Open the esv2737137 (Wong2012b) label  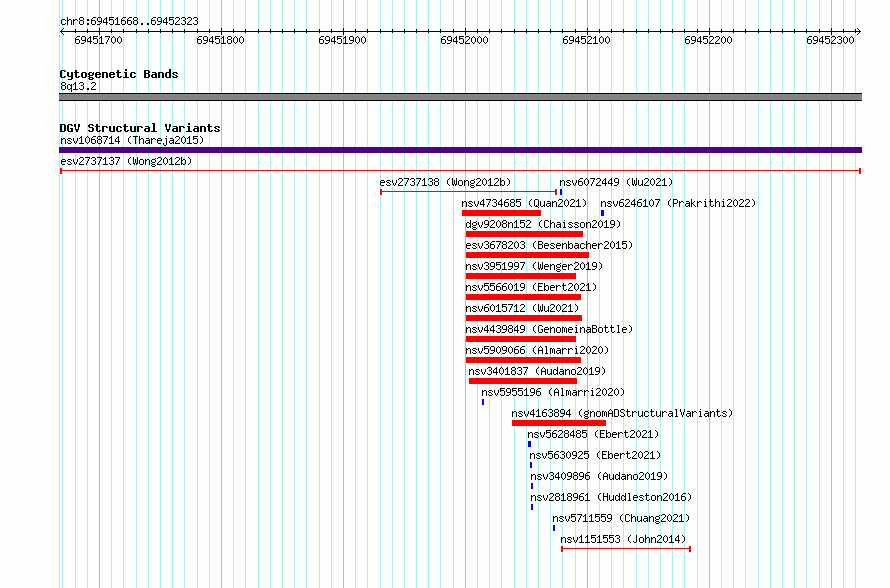[x=126, y=161]
